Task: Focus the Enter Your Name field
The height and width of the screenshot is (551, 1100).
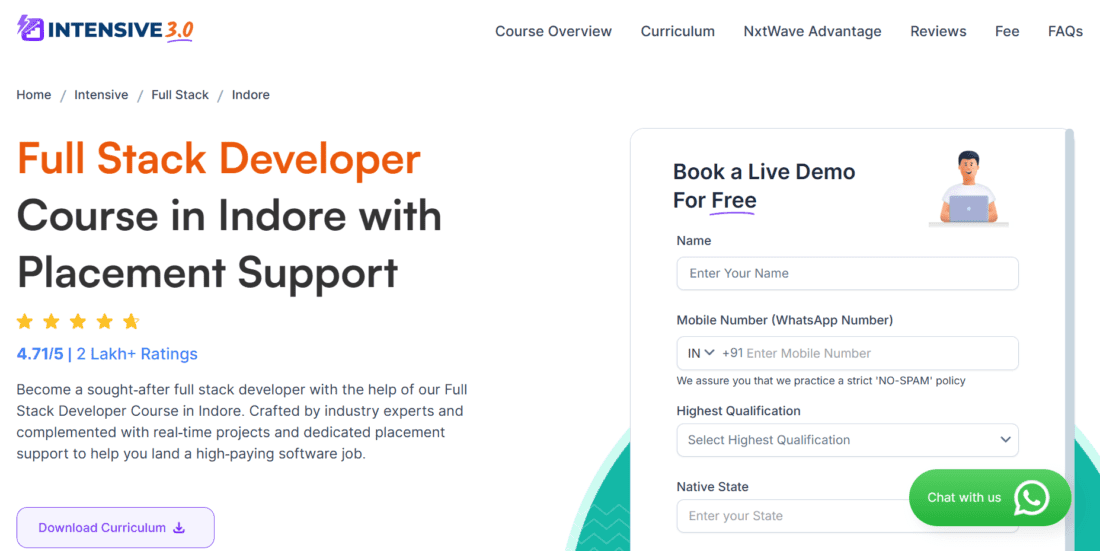Action: (x=846, y=273)
